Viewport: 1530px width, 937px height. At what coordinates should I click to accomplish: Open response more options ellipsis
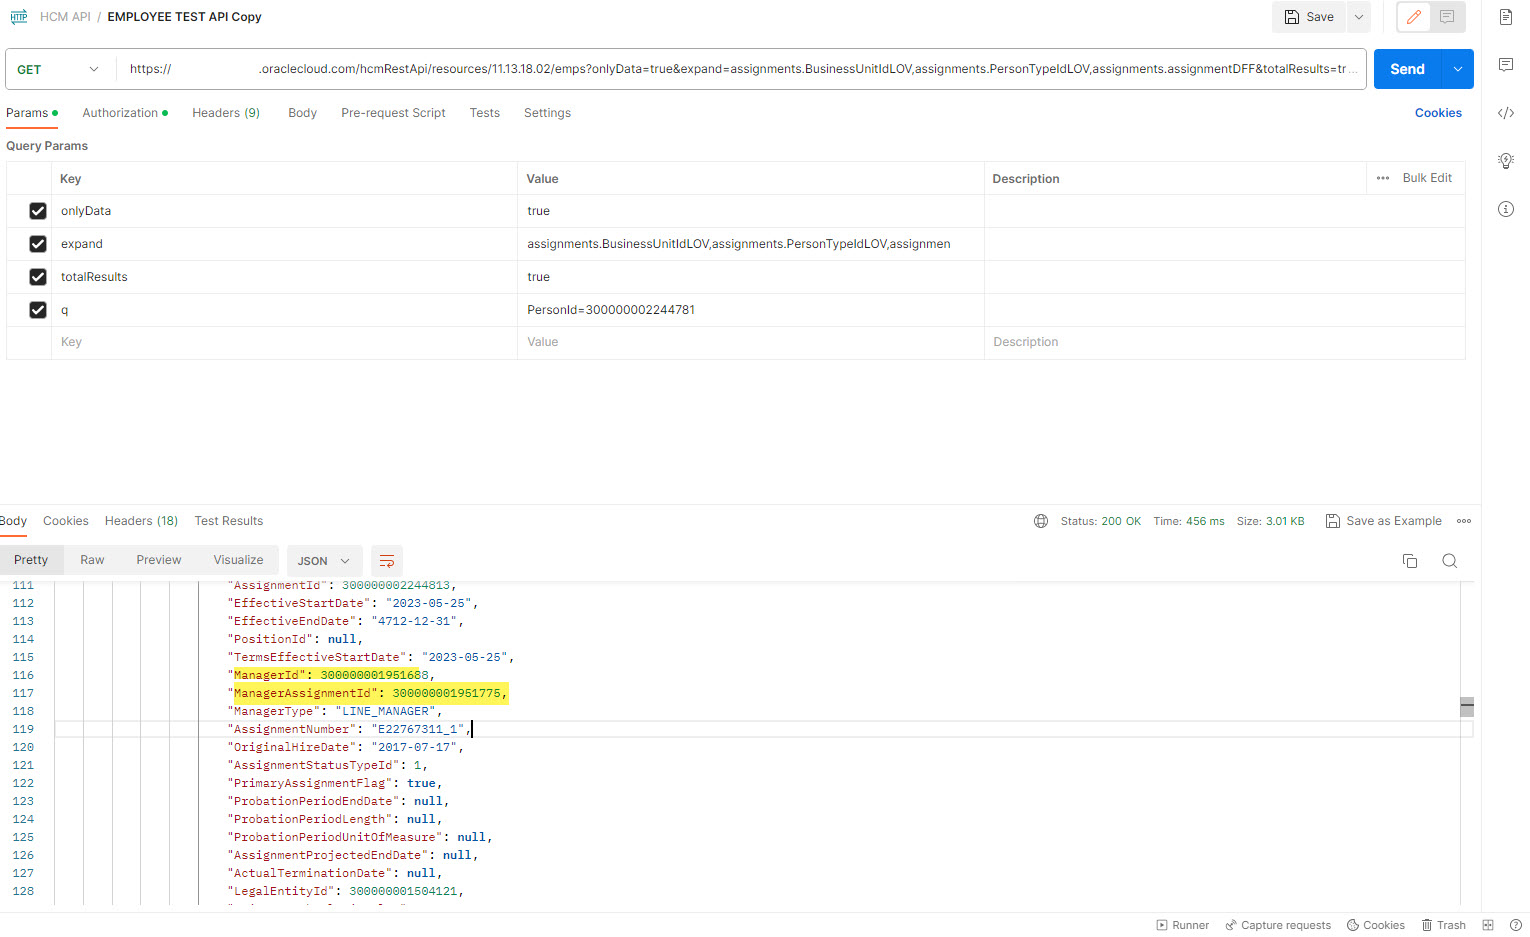[1464, 521]
